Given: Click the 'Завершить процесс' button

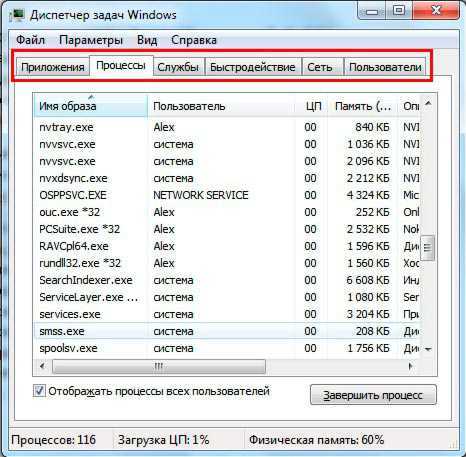Looking at the screenshot, I should (373, 395).
